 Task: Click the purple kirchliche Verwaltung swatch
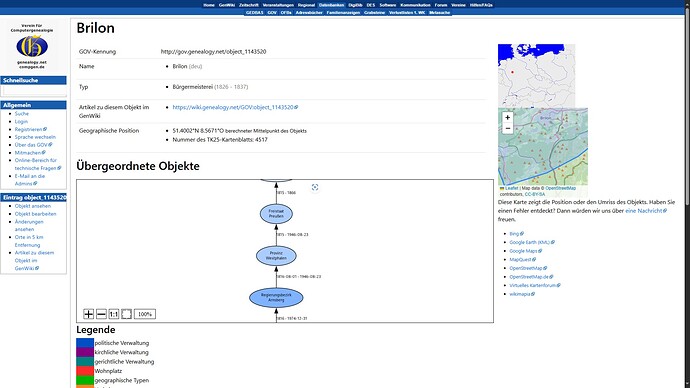pyautogui.click(x=85, y=352)
